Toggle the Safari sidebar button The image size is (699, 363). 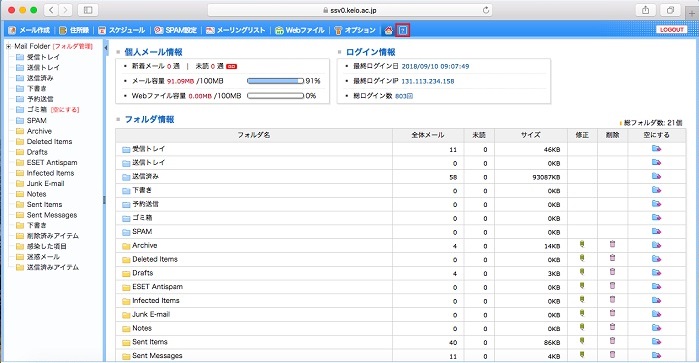pos(88,10)
